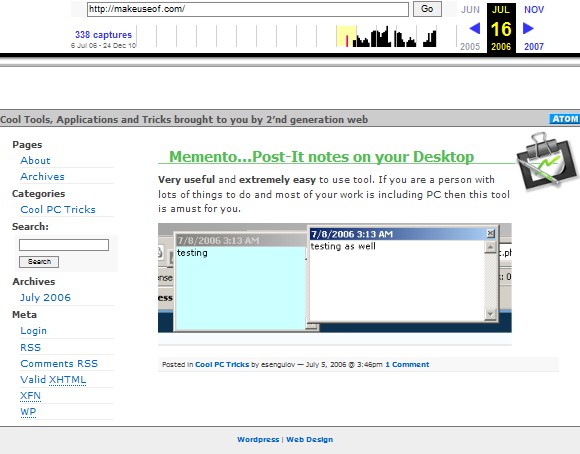Open Cool PC Tricks link in post footer
The width and height of the screenshot is (580, 454).
point(222,364)
